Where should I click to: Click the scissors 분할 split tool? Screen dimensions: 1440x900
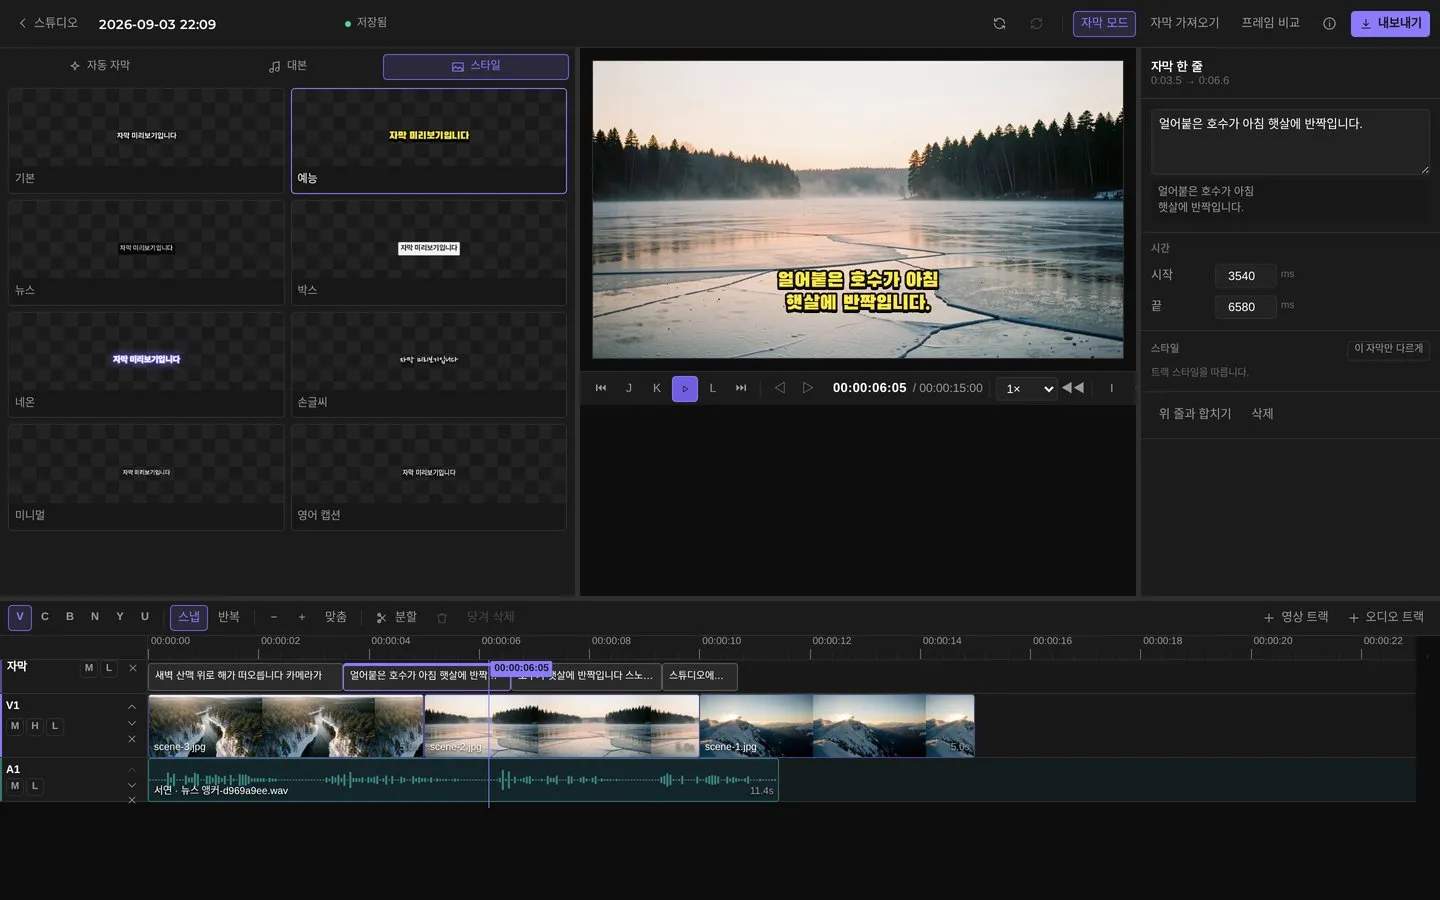pyautogui.click(x=396, y=617)
